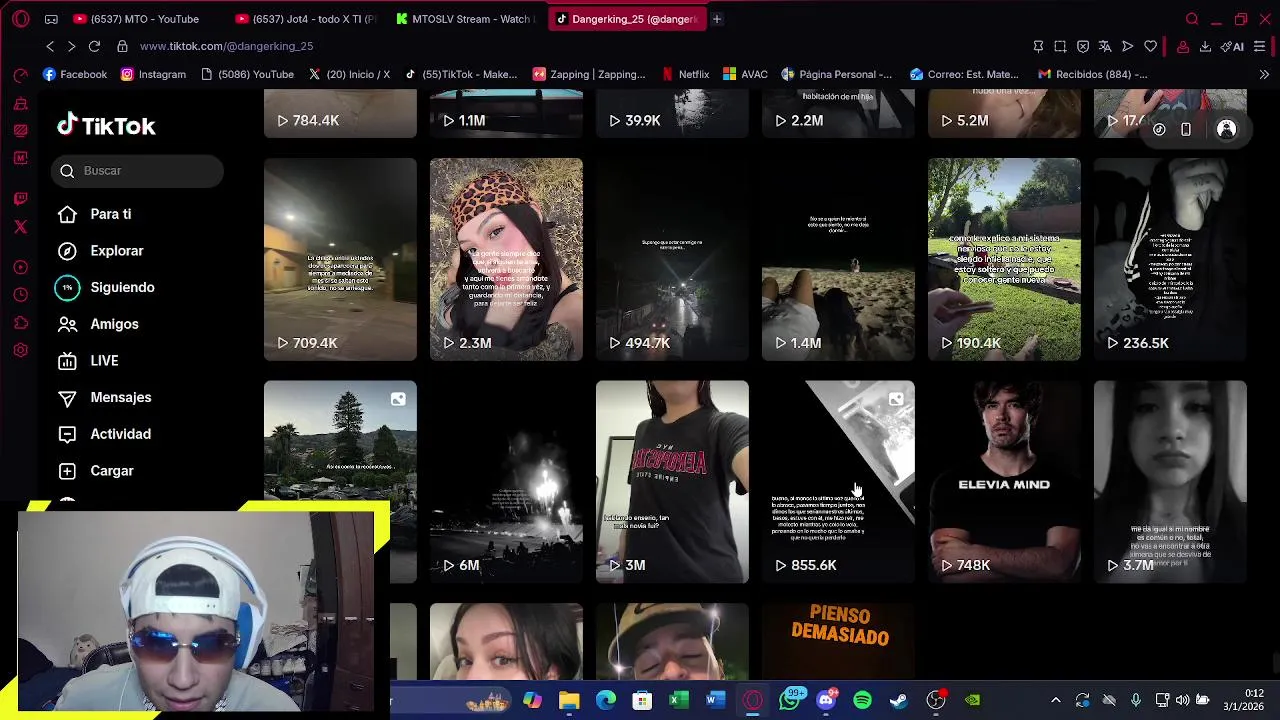Screen dimensions: 1280x720
Task: Open Siguiendo in TikTok sidebar
Action: pyautogui.click(x=106, y=287)
